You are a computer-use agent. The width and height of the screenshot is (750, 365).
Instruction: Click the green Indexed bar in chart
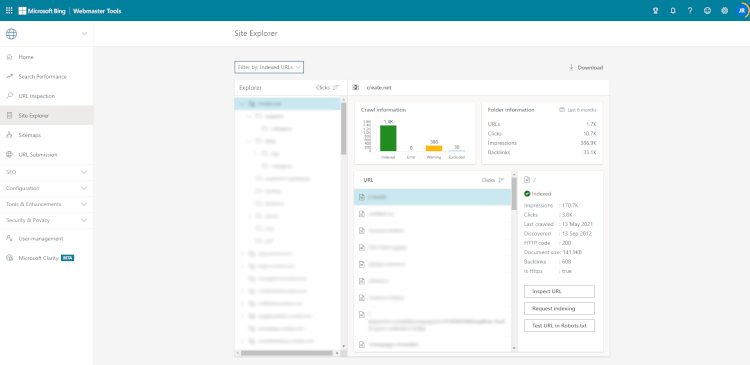pyautogui.click(x=388, y=138)
